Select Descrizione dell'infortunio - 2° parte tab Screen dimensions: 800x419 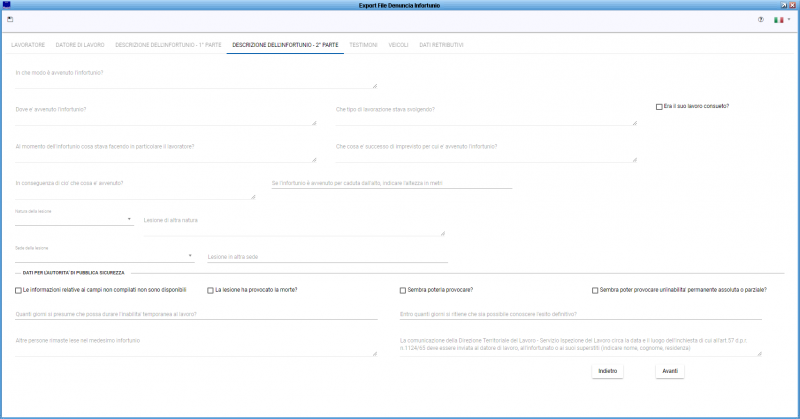tap(285, 45)
